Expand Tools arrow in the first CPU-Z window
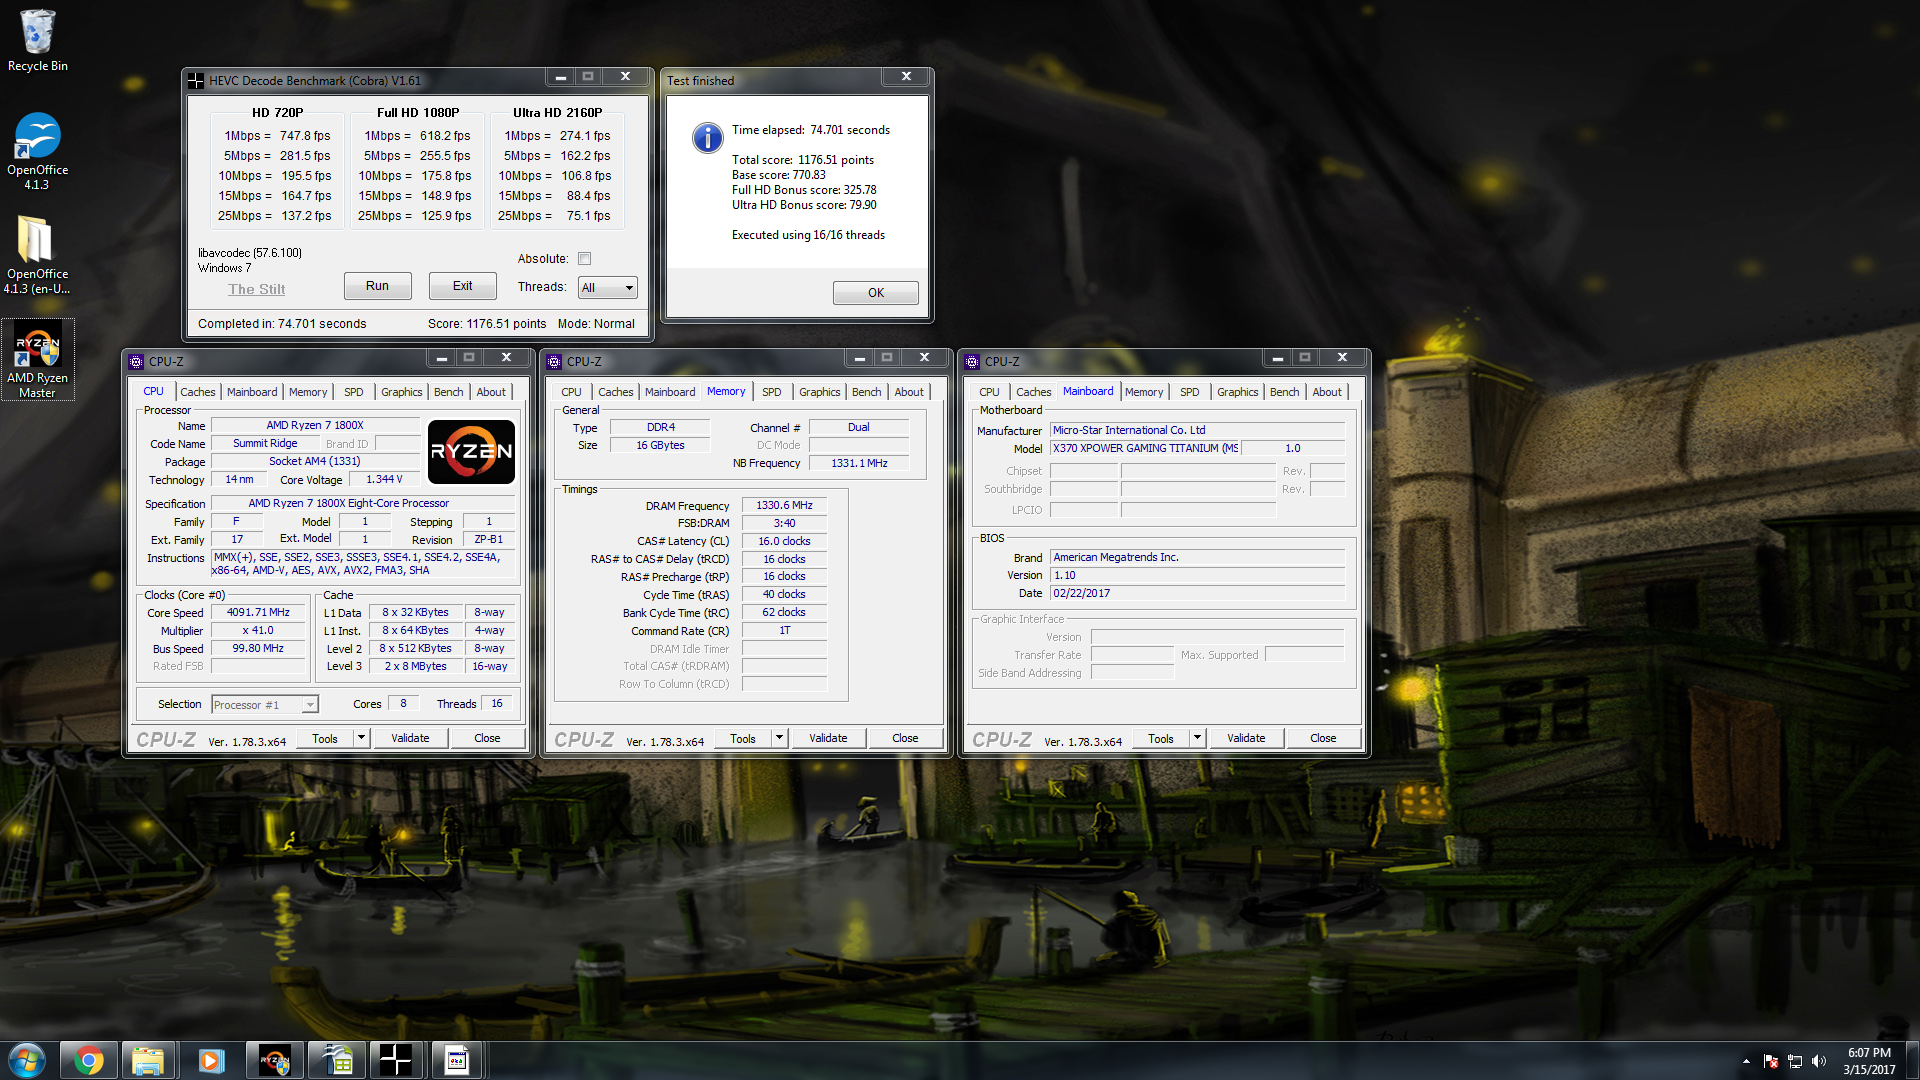1920x1080 pixels. pyautogui.click(x=362, y=738)
